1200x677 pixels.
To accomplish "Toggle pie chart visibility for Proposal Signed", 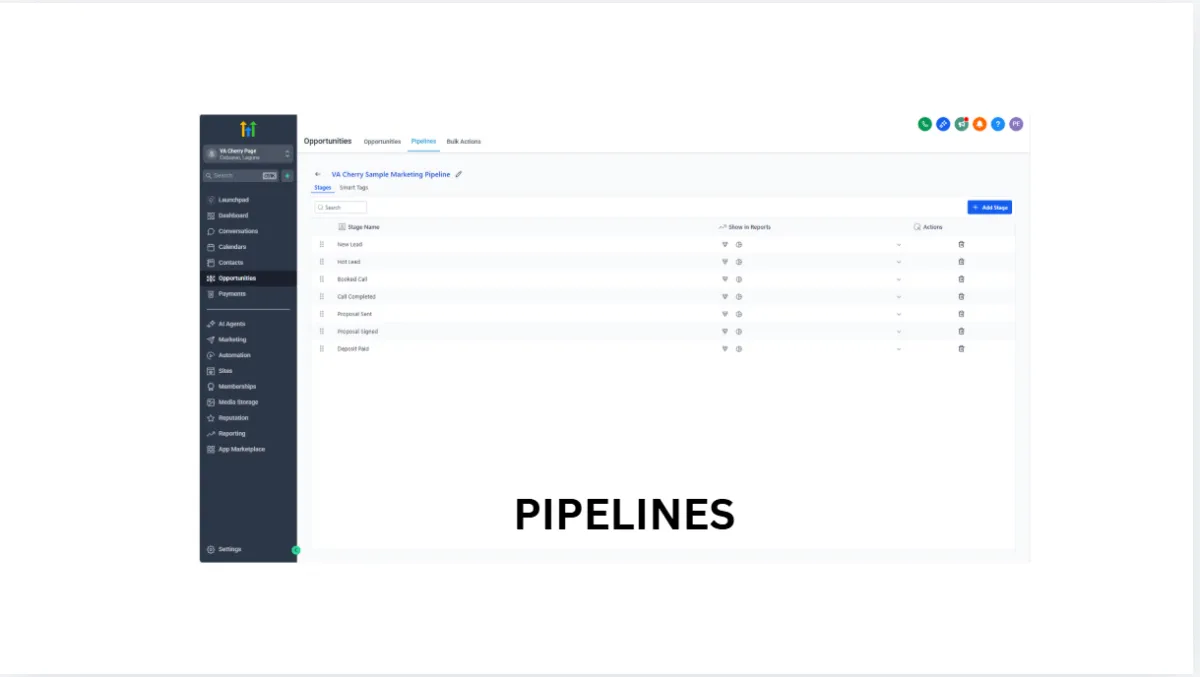I will pos(739,331).
